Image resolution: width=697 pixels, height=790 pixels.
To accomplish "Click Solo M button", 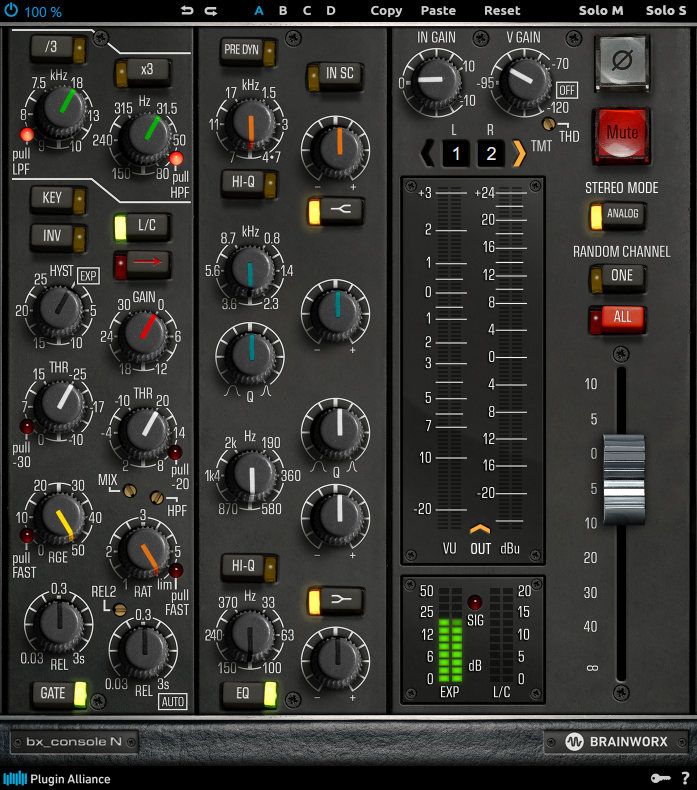I will coord(601,11).
